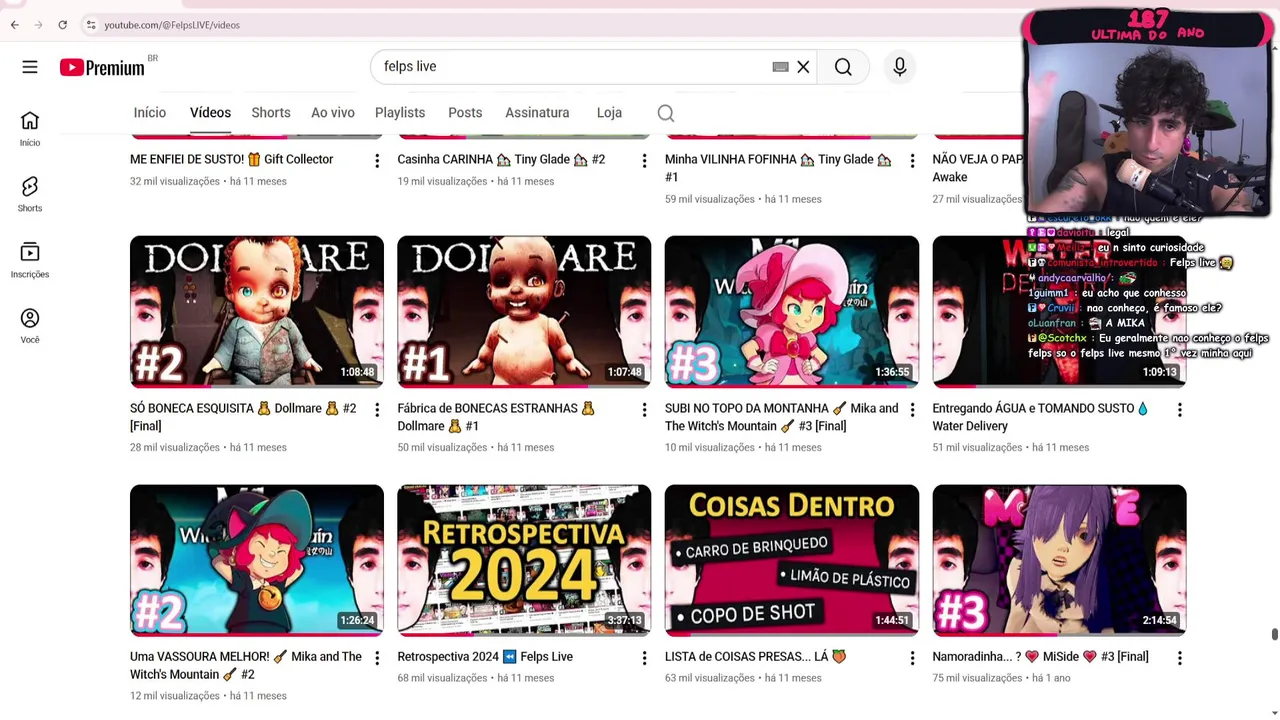The image size is (1280, 720).
Task: Go forward with browser forward arrow
Action: [x=38, y=25]
